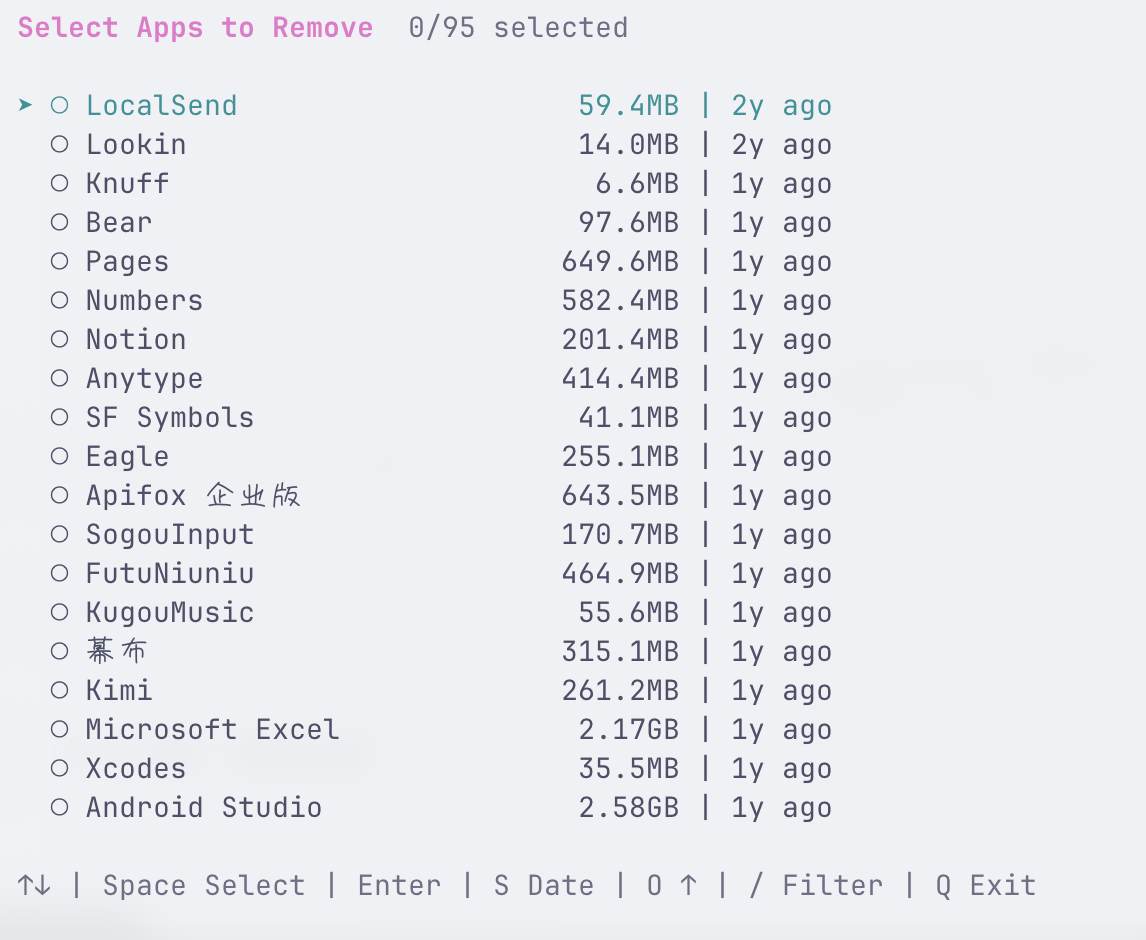
Task: Select the Anytype row label
Action: coord(144,378)
